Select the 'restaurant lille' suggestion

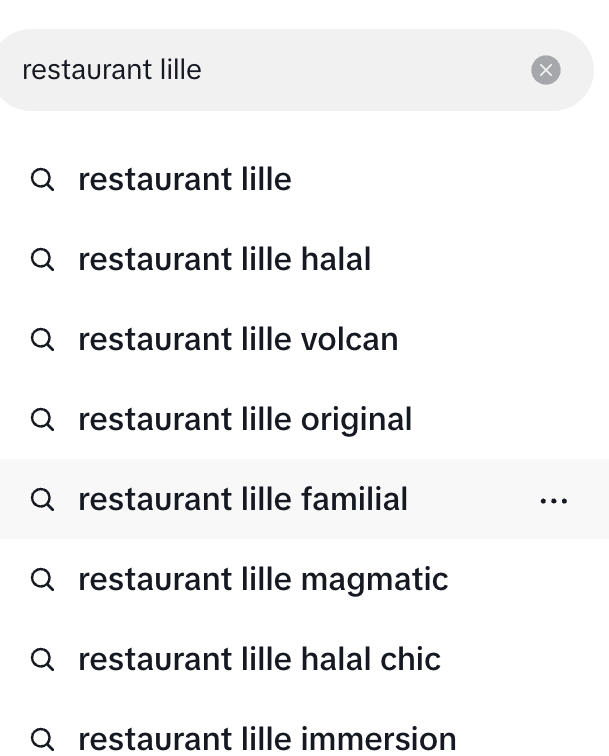185,180
